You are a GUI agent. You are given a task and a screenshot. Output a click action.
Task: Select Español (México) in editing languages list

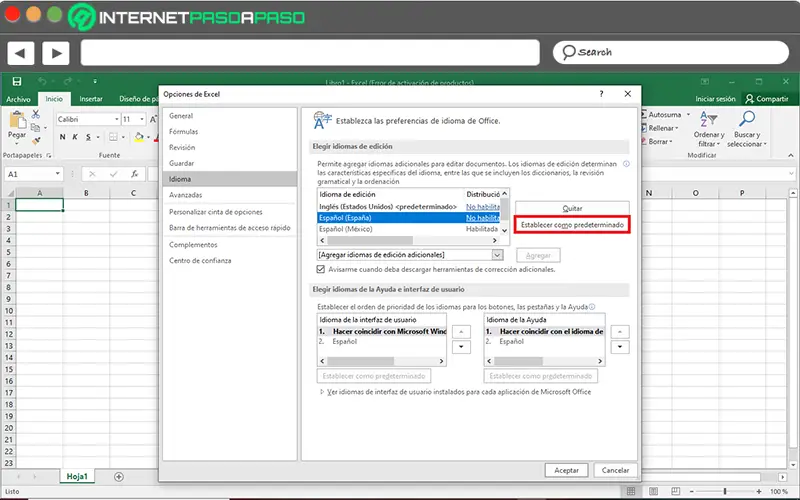[x=408, y=229]
